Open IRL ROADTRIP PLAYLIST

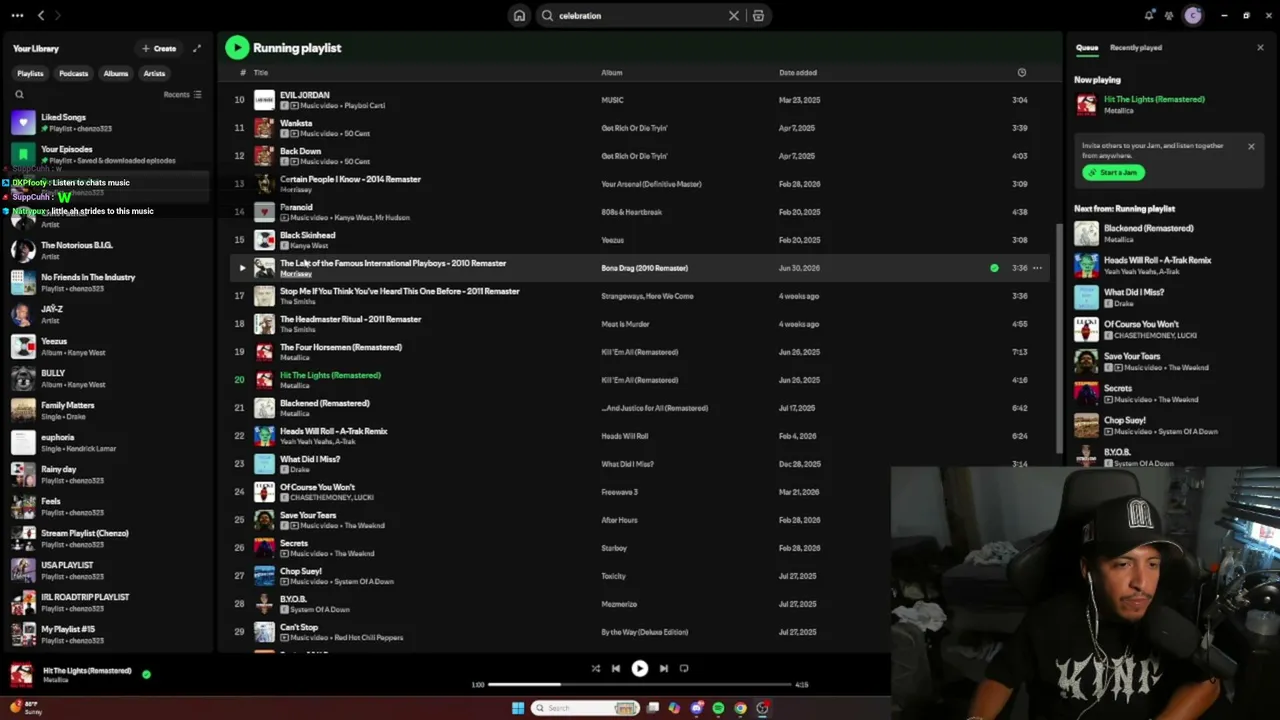coord(107,602)
